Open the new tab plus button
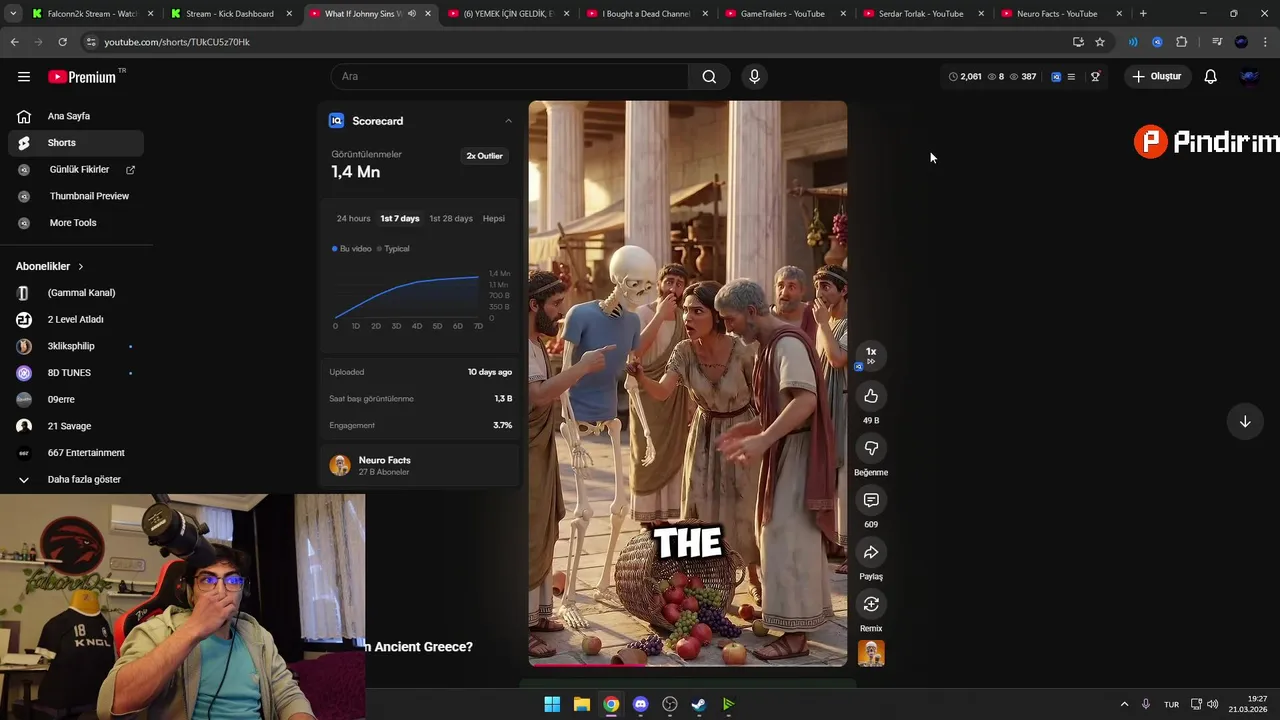Viewport: 1280px width, 720px height. pos(1143,14)
